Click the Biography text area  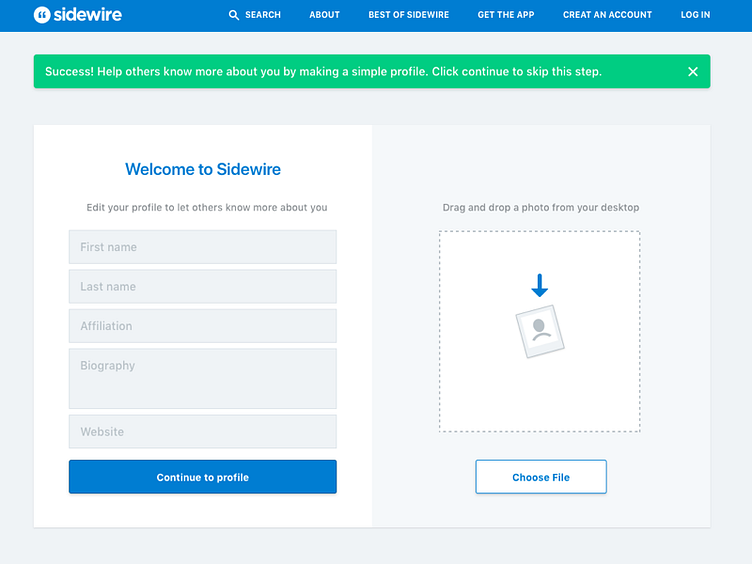coord(202,378)
